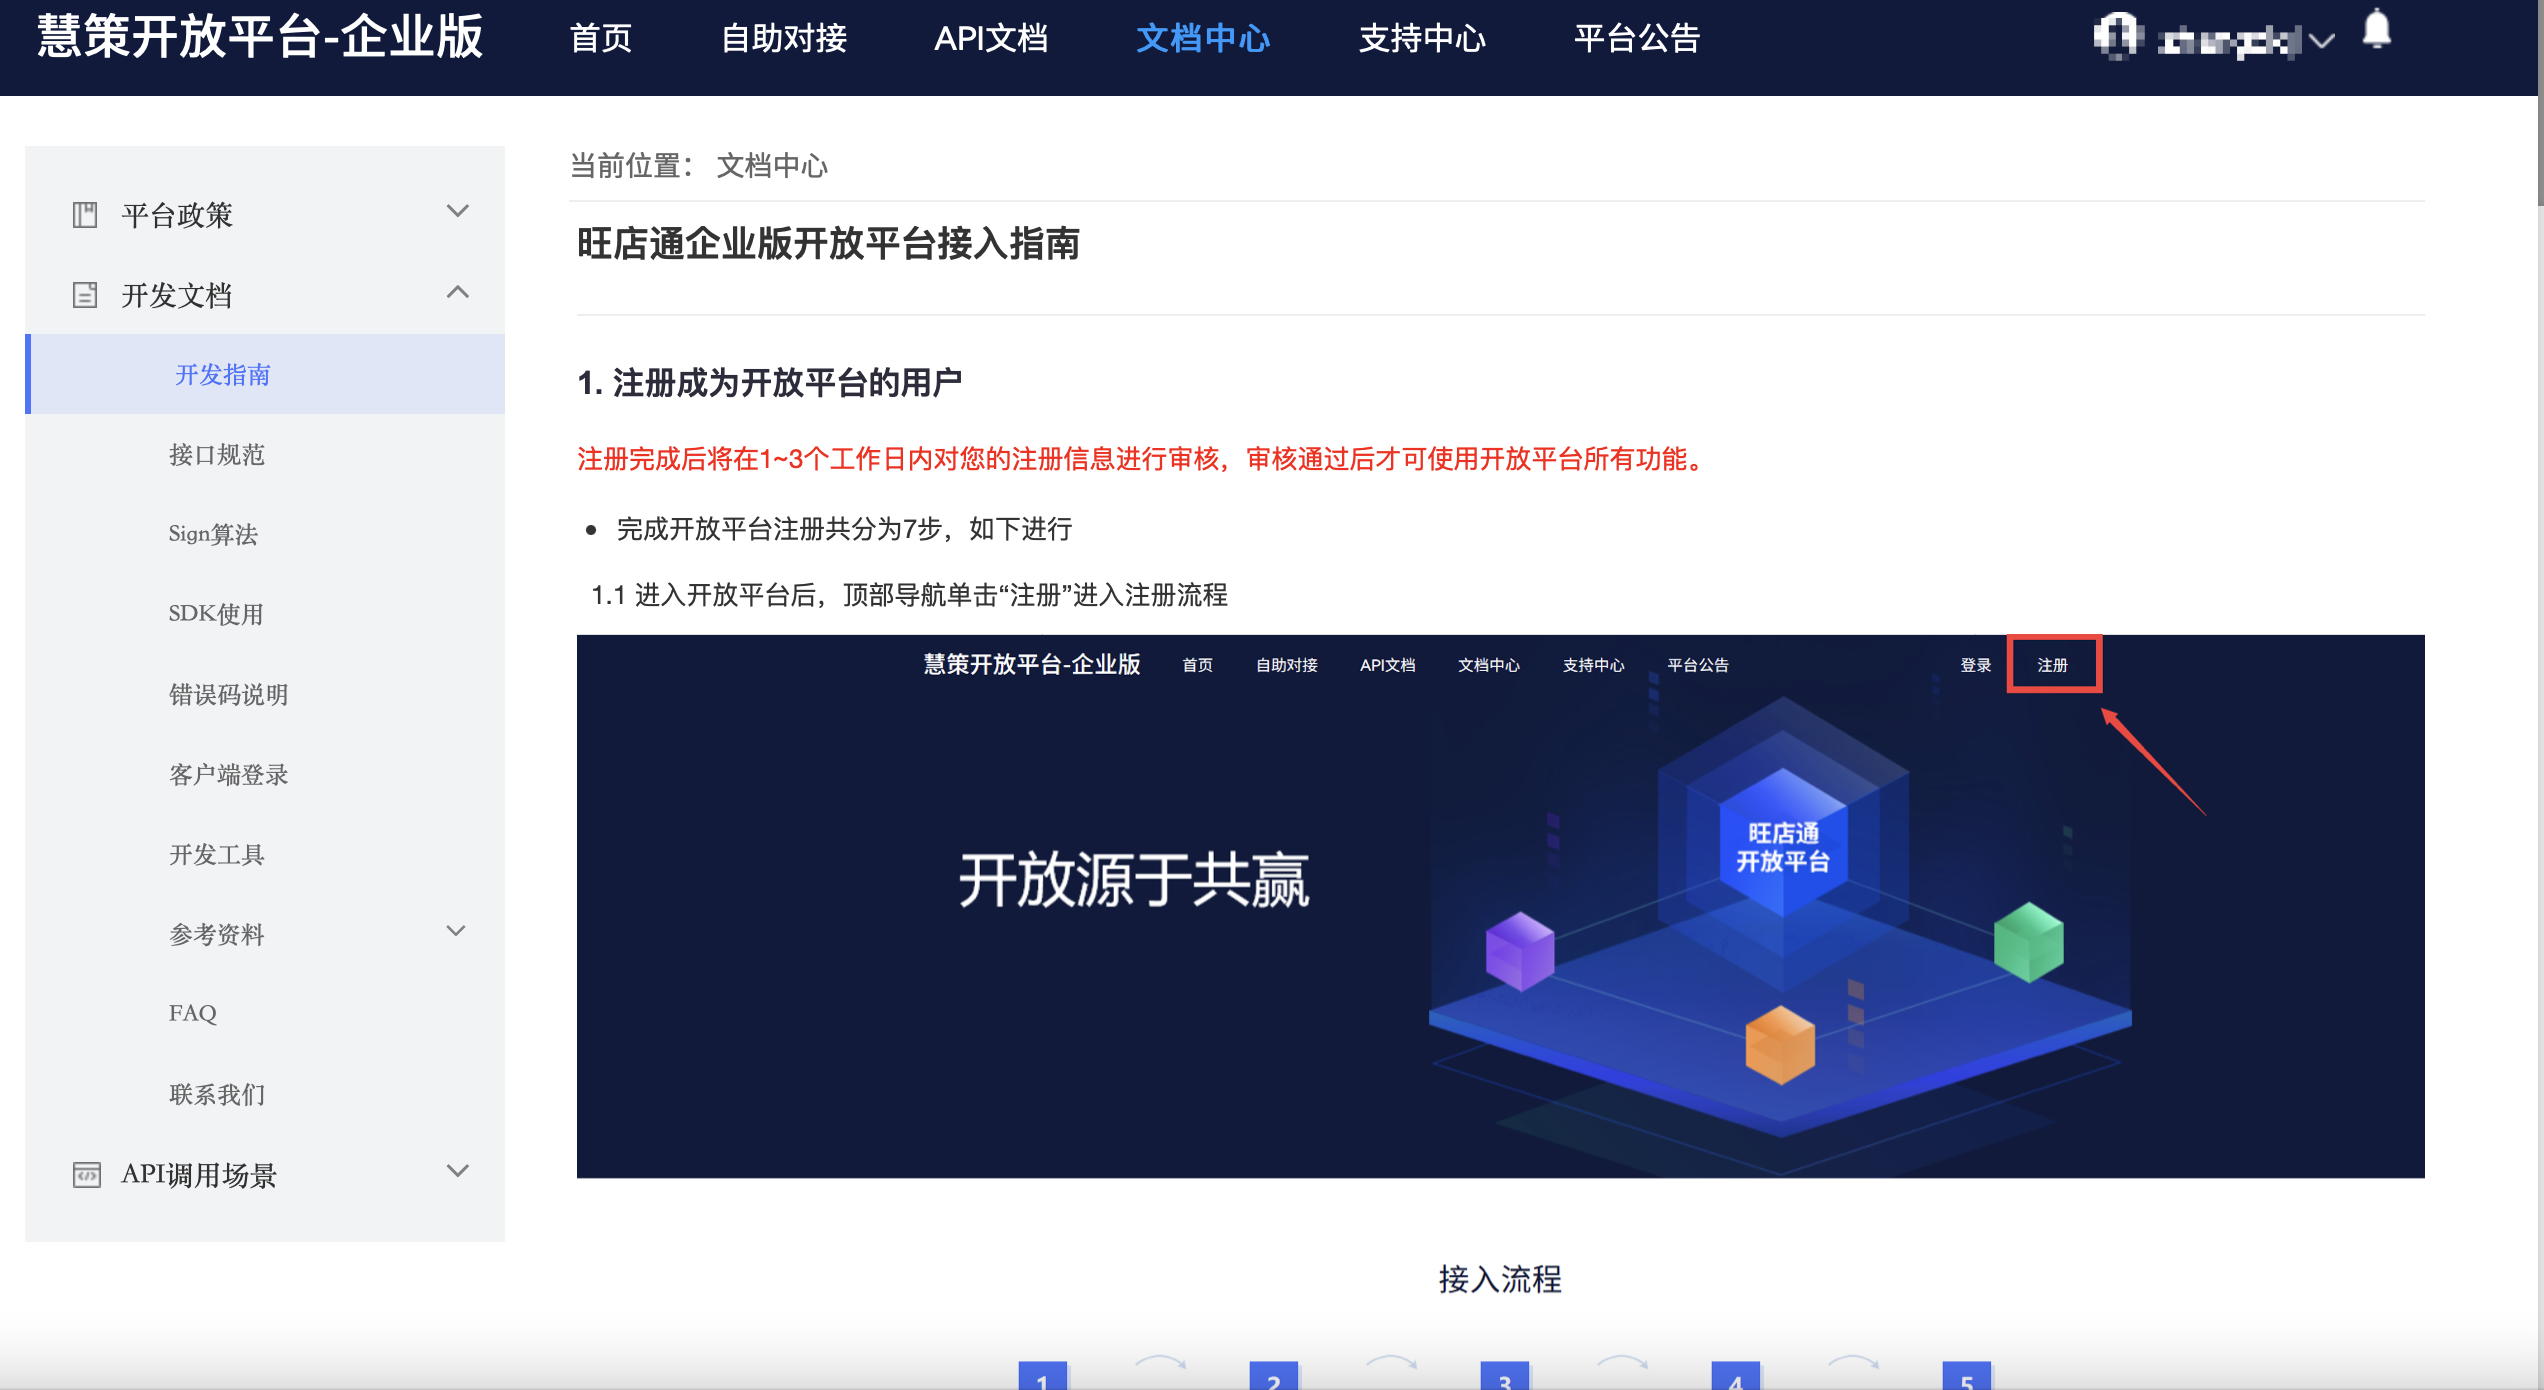Open 自助对接 in top navigation
Viewport: 2544px width, 1390px height.
pos(784,39)
